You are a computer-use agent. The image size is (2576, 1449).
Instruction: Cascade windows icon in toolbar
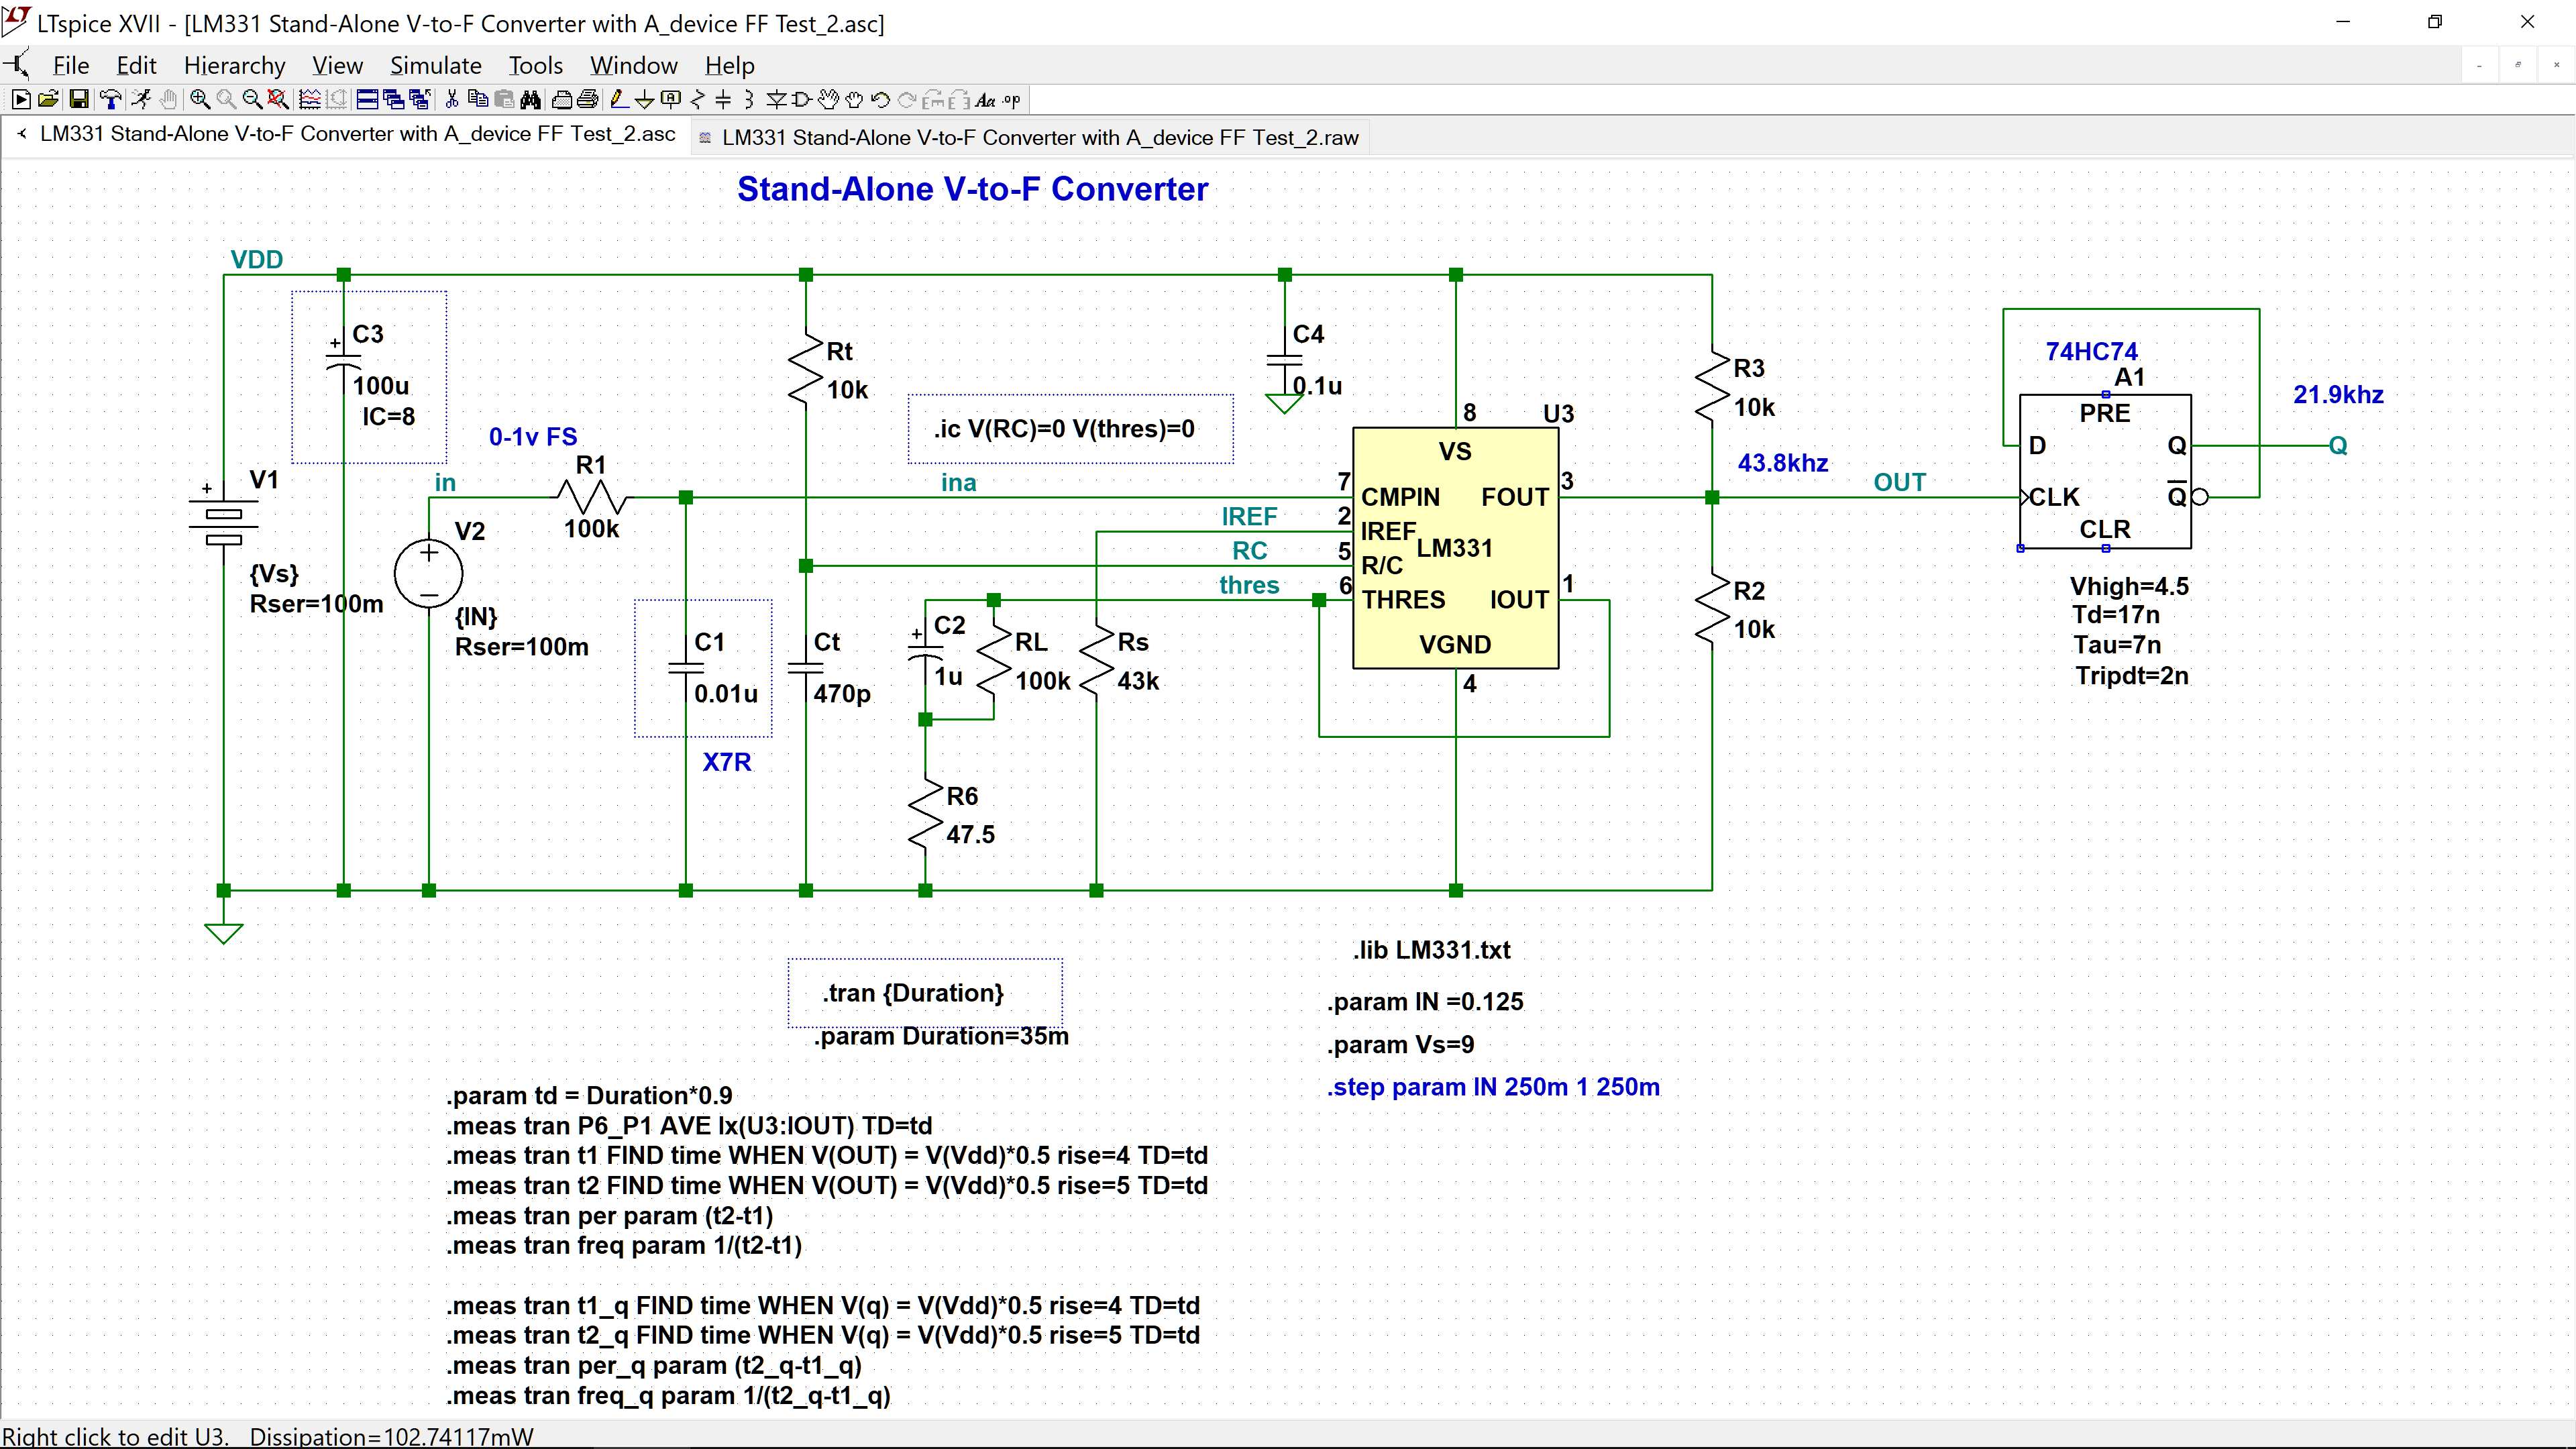click(x=394, y=100)
